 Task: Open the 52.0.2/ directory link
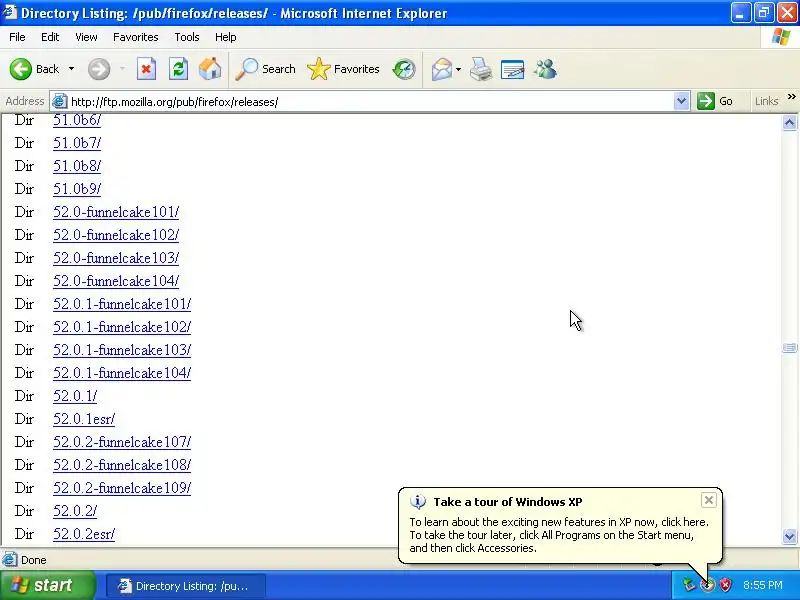click(75, 511)
